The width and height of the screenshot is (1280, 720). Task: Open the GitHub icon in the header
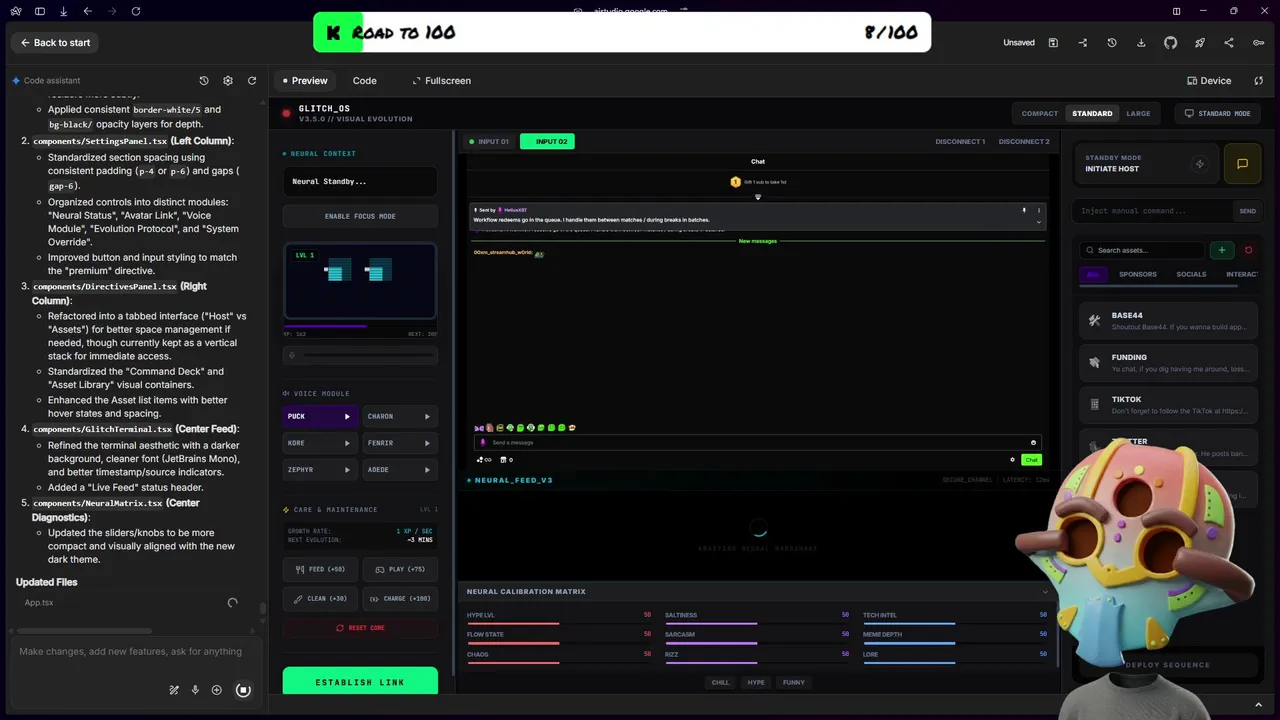(1170, 43)
